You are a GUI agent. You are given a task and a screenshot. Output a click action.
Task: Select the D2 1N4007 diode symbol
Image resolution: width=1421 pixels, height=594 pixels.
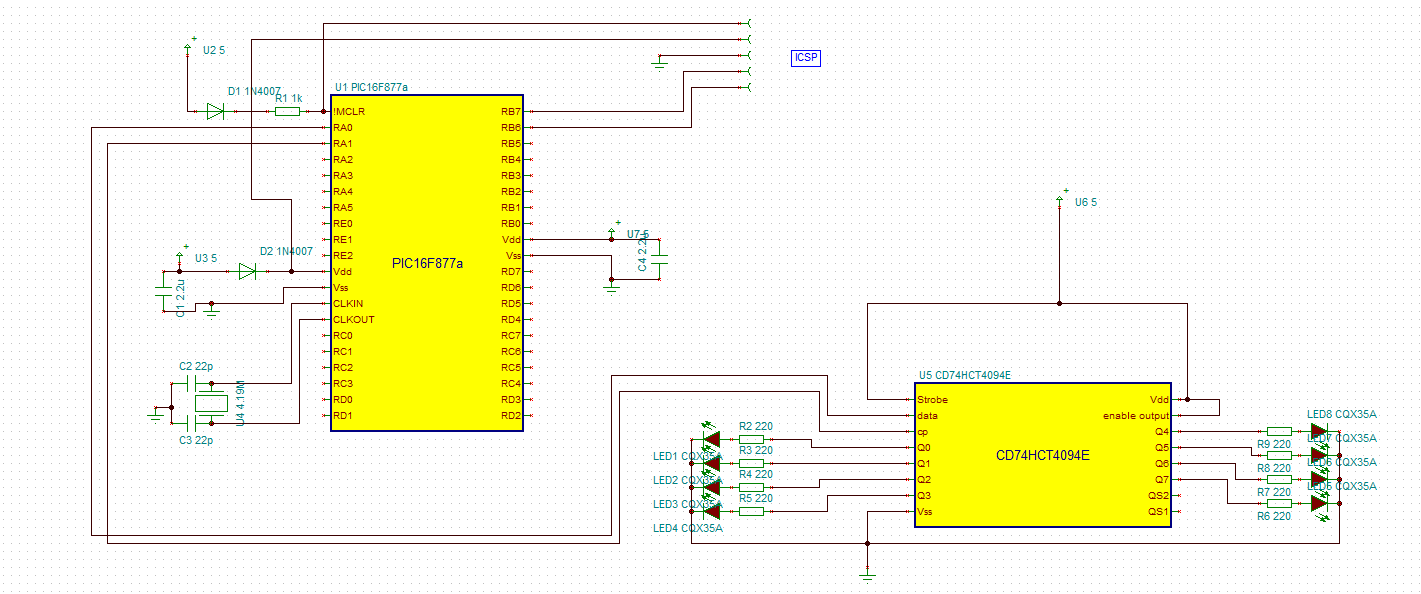click(x=247, y=271)
